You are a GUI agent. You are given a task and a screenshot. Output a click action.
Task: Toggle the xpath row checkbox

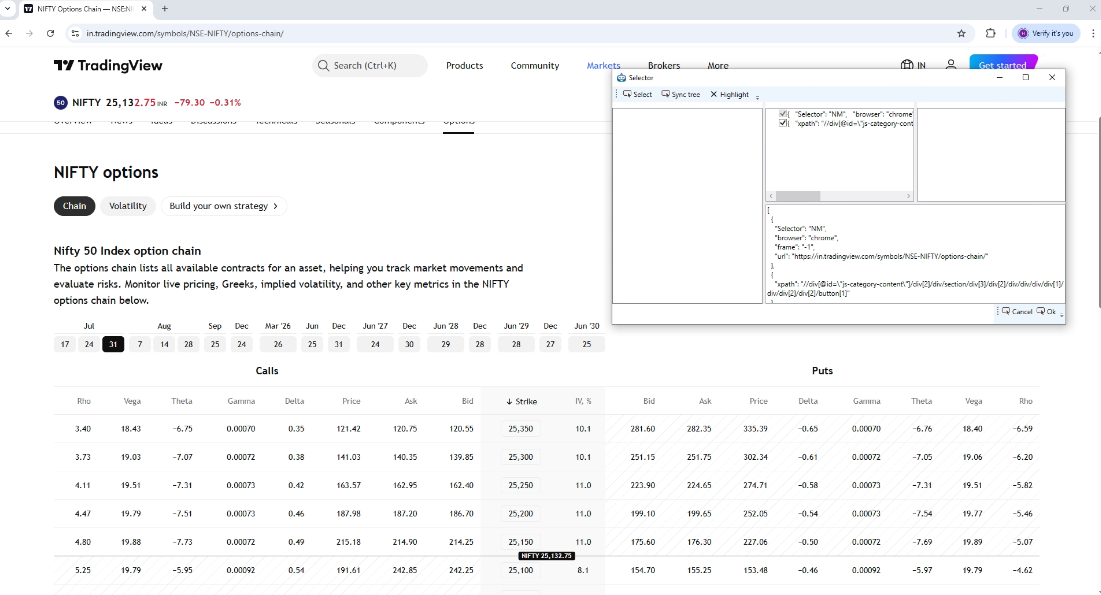point(783,123)
